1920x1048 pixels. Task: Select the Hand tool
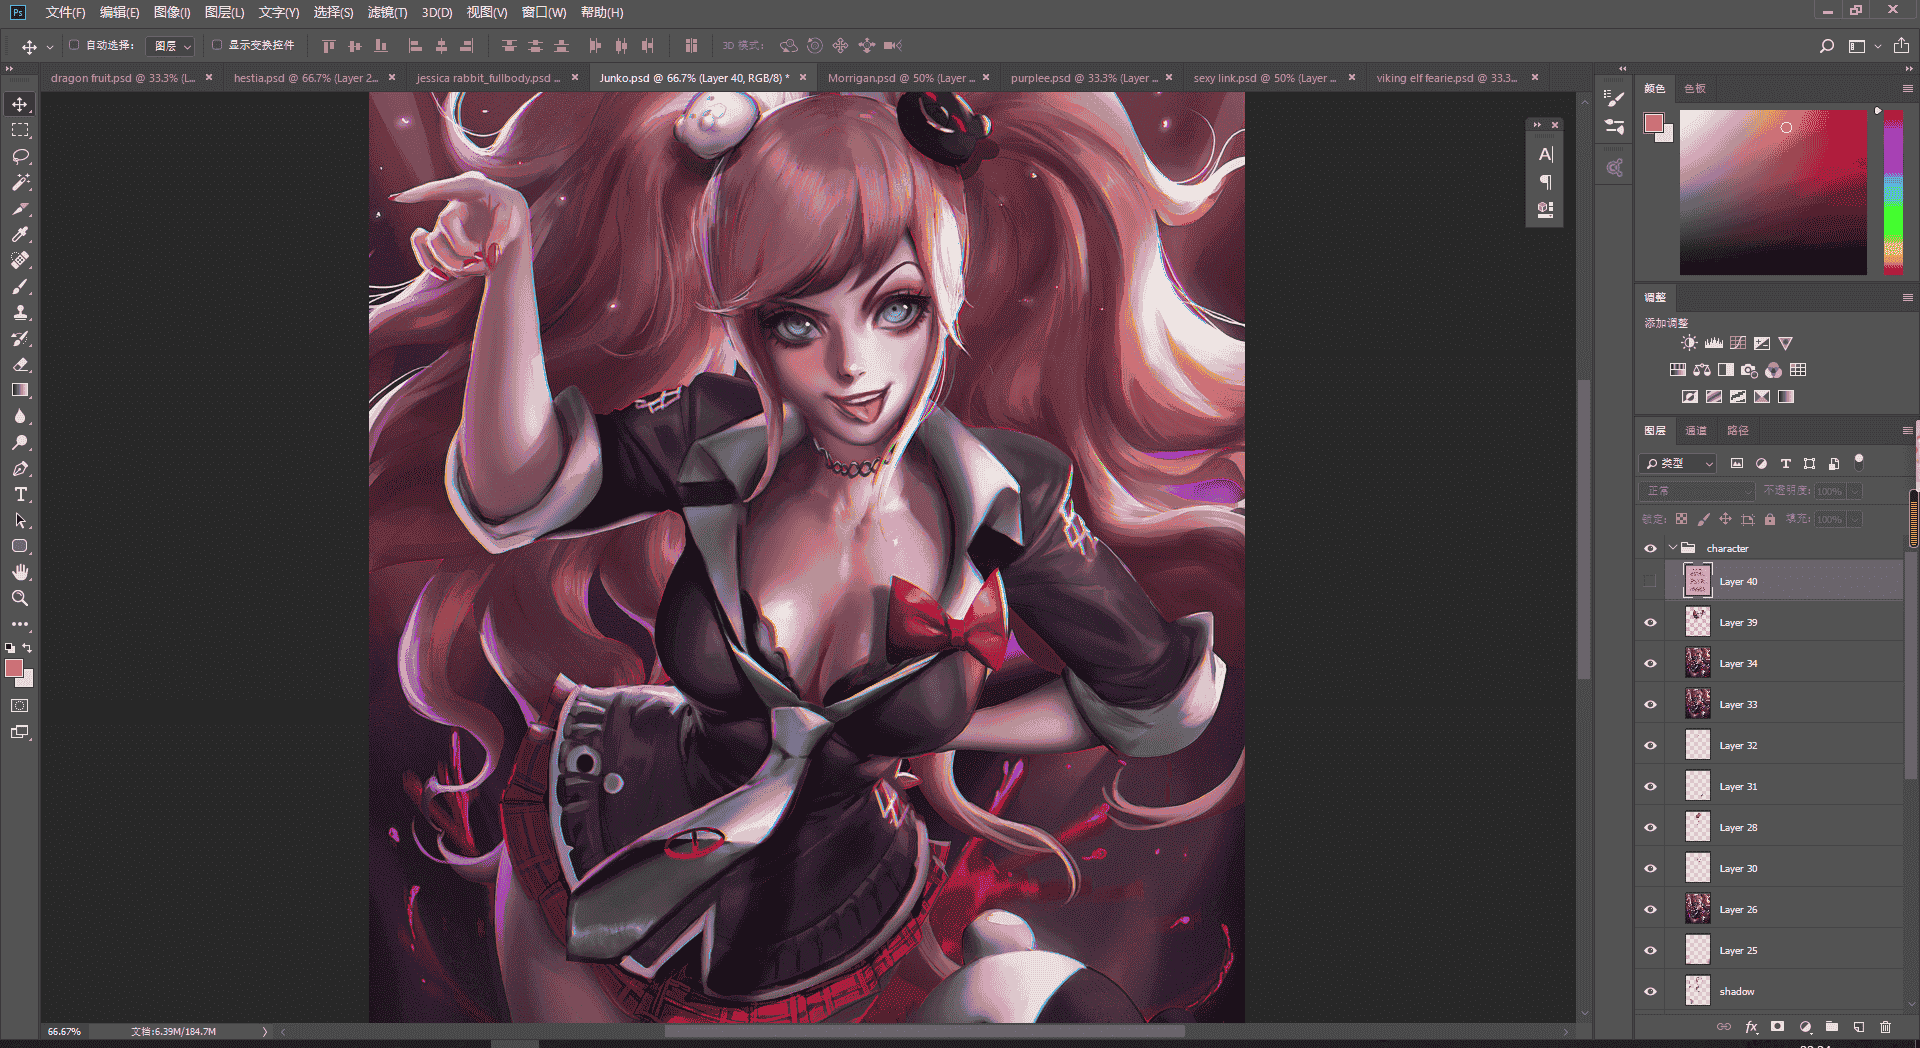click(x=20, y=572)
